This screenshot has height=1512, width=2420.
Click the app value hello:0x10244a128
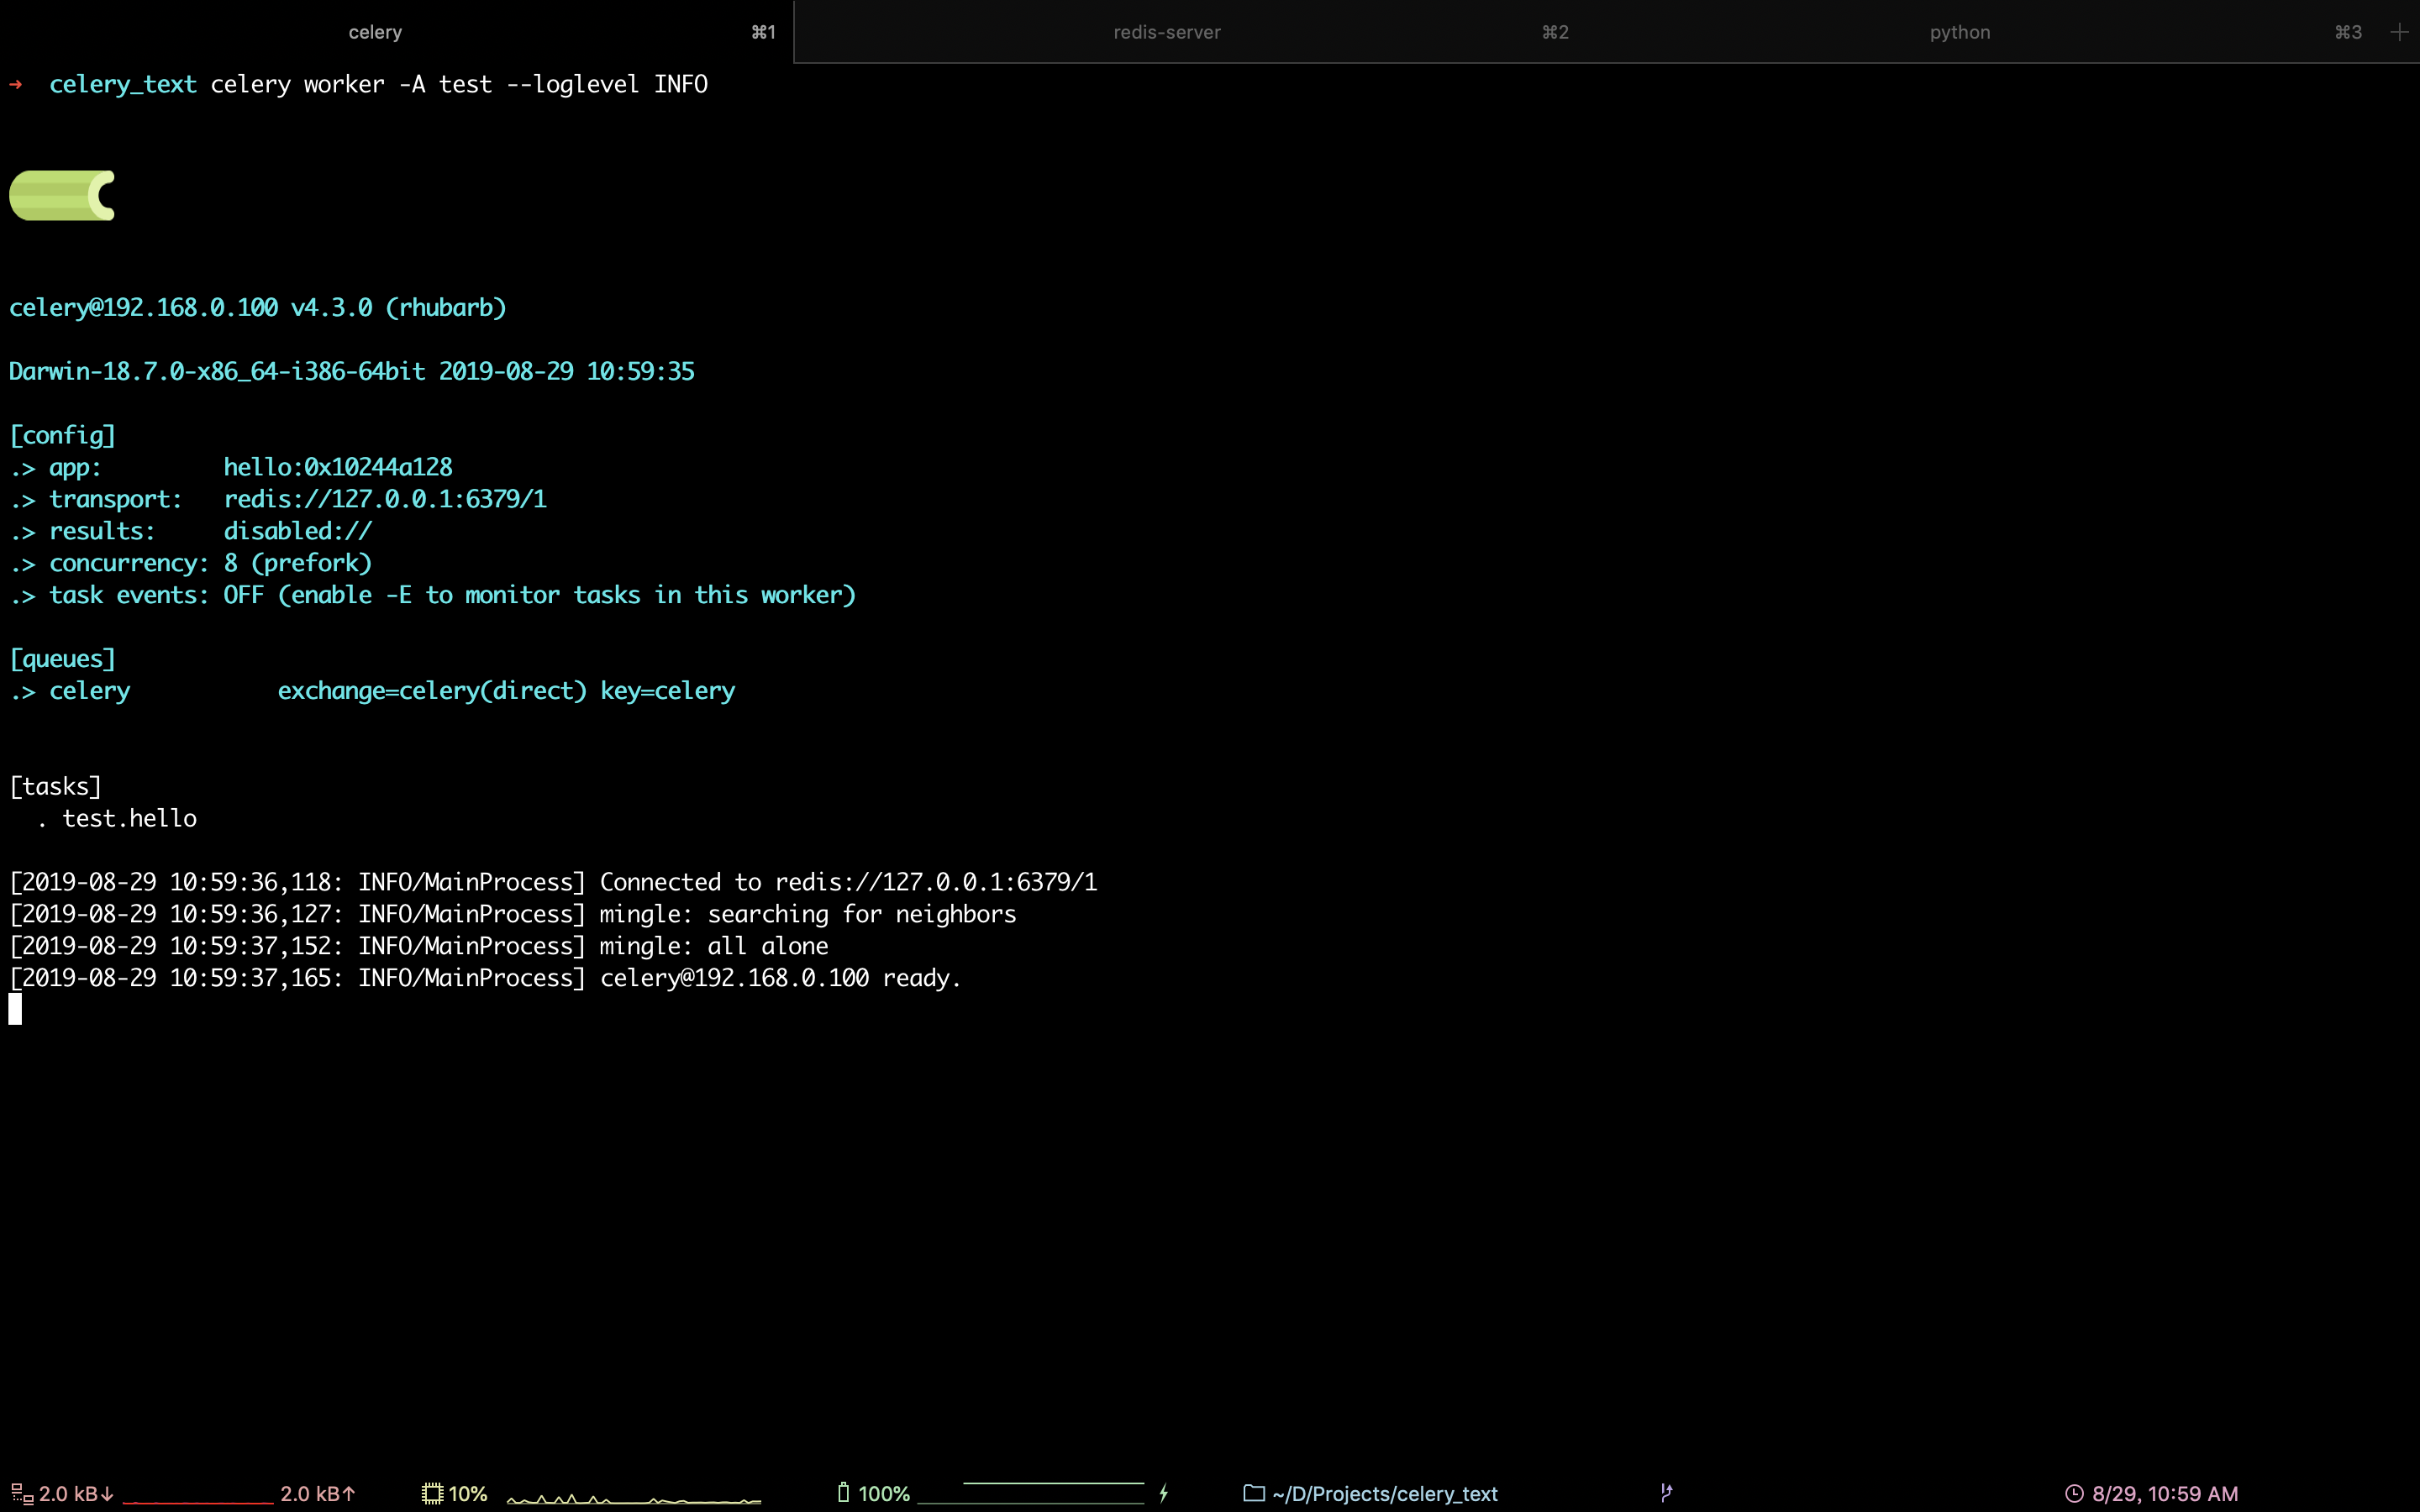tap(338, 467)
